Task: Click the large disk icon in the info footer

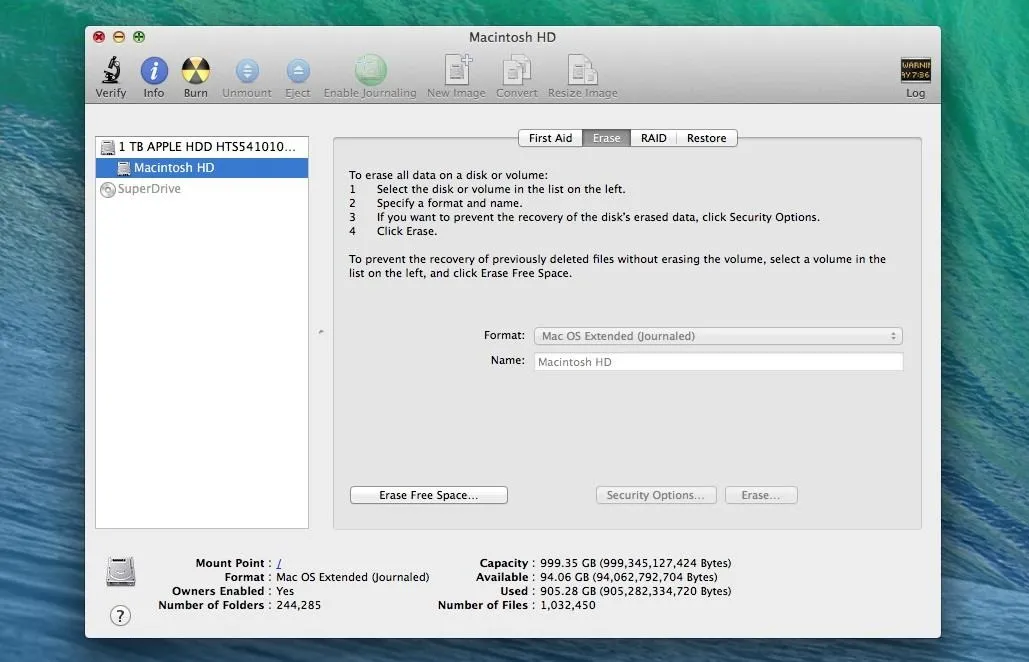Action: click(x=121, y=571)
